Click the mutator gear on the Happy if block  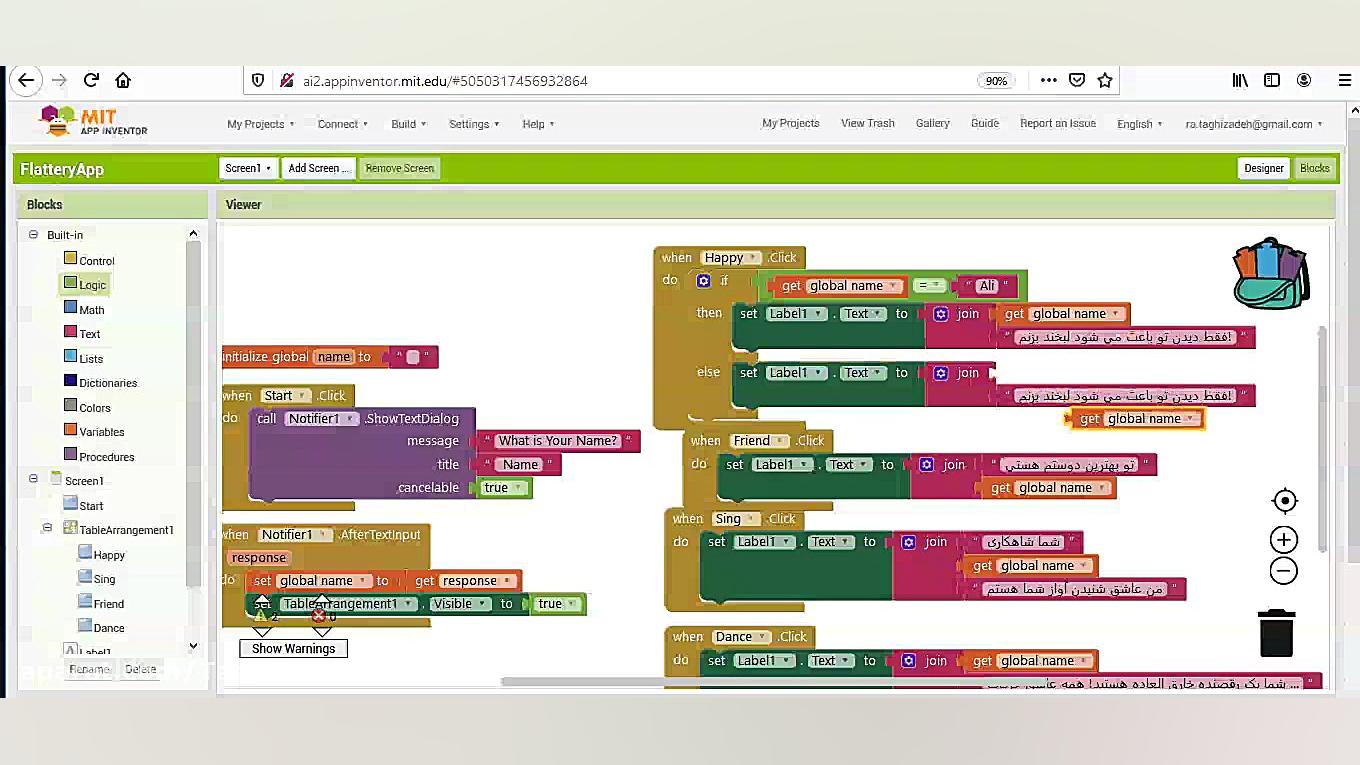point(704,281)
